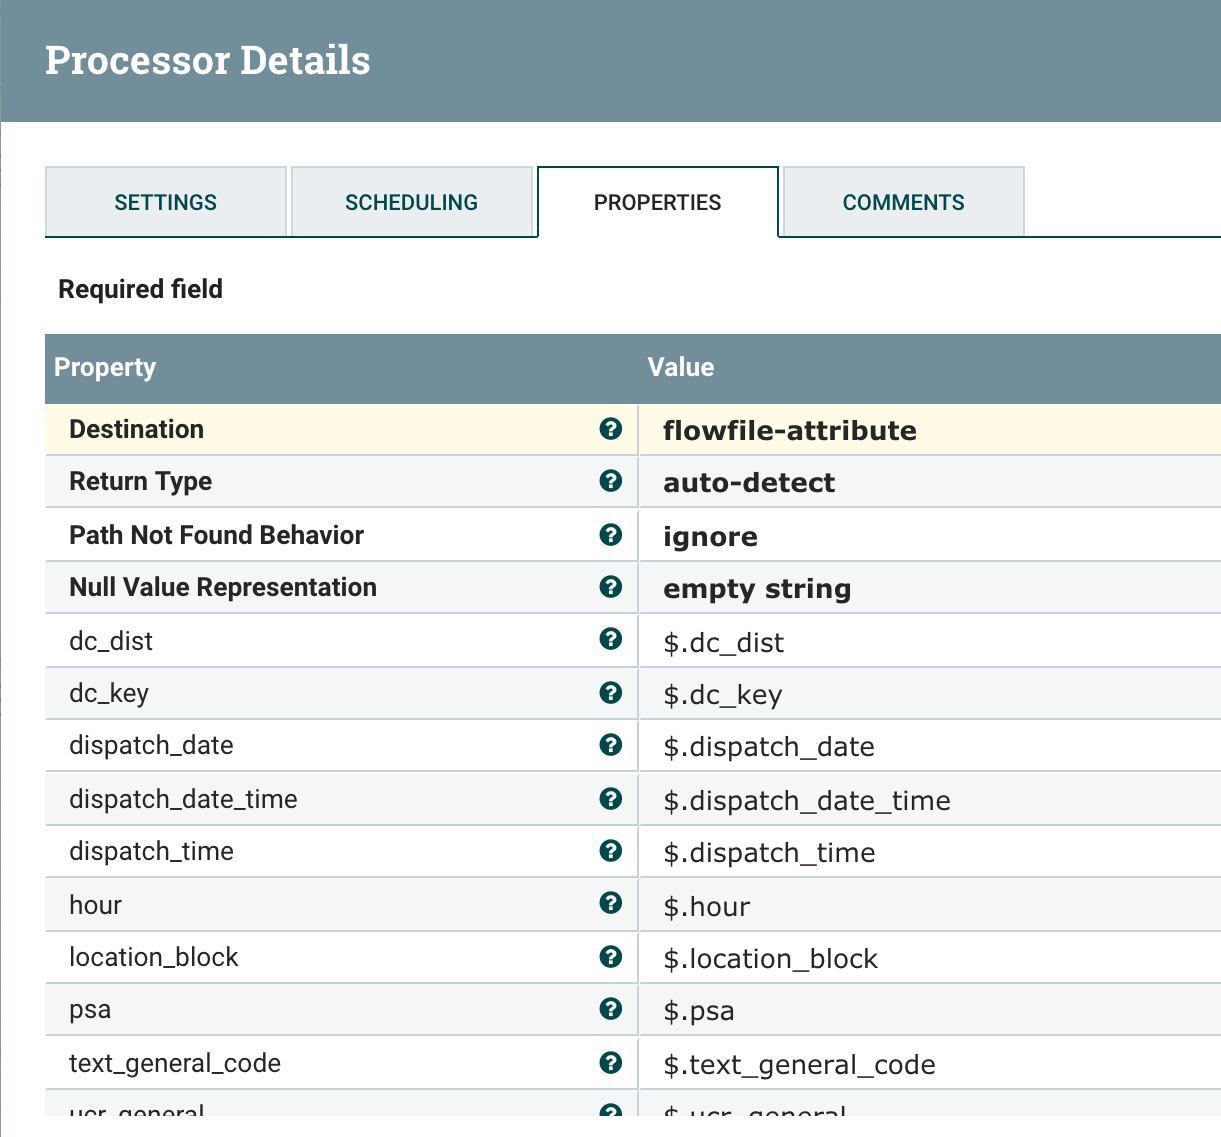Click the dc_dist property help icon
Screen dimensions: 1221x1137
(610, 639)
